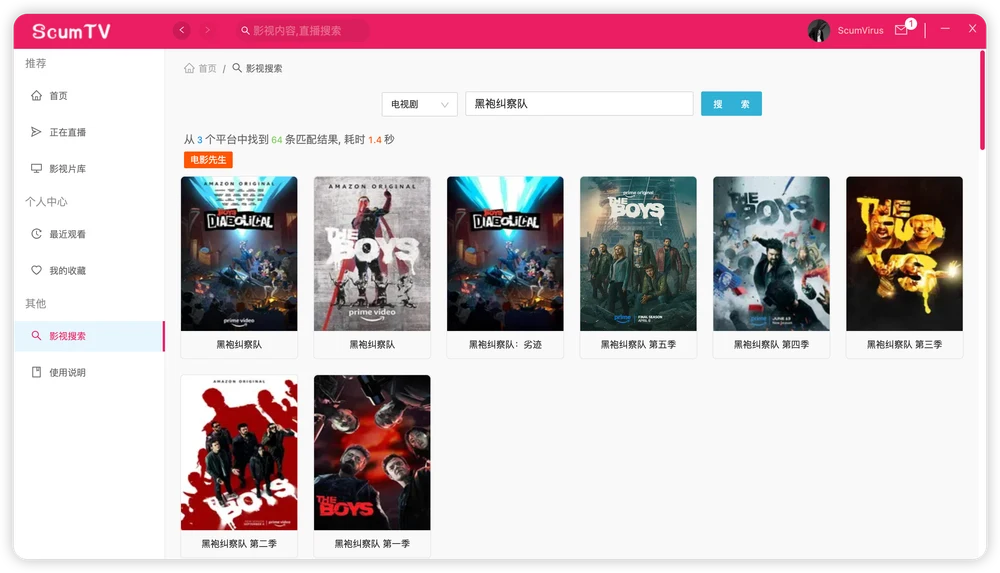Screen dimensions: 1000x573
Task: Click the forward navigation arrow in header
Action: pyautogui.click(x=207, y=30)
